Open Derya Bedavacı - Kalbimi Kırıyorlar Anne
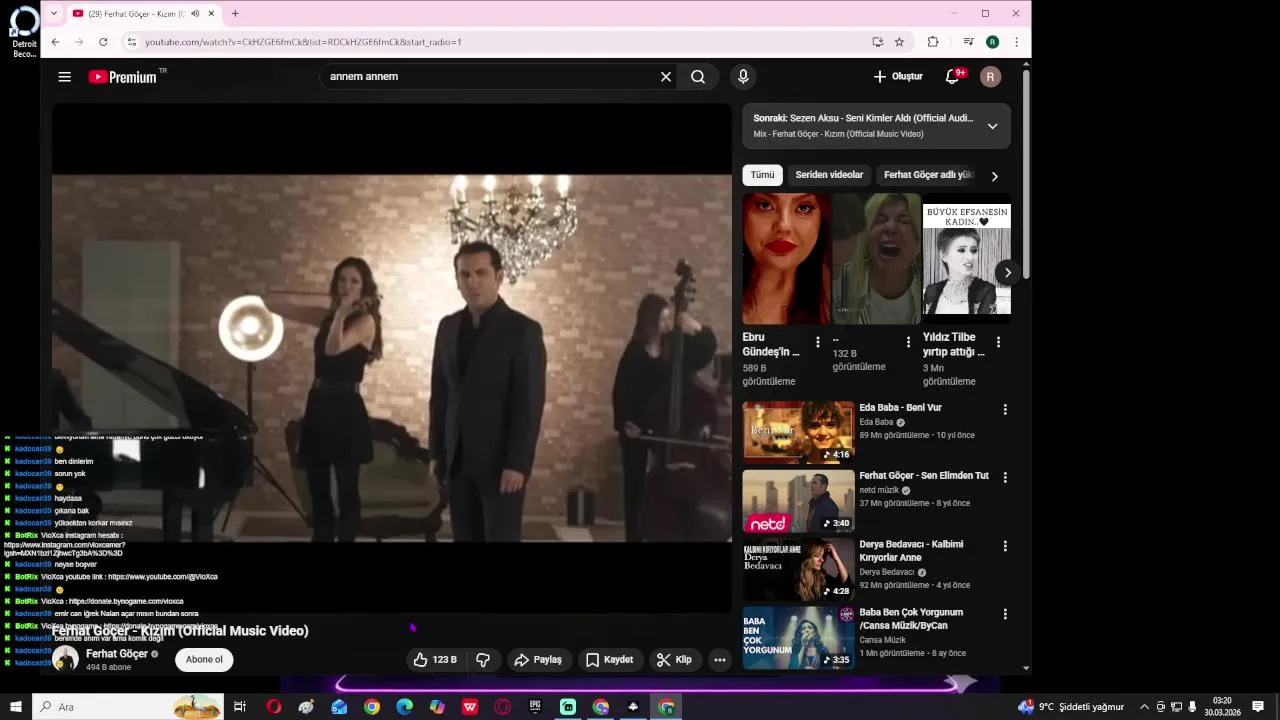 pyautogui.click(x=911, y=551)
